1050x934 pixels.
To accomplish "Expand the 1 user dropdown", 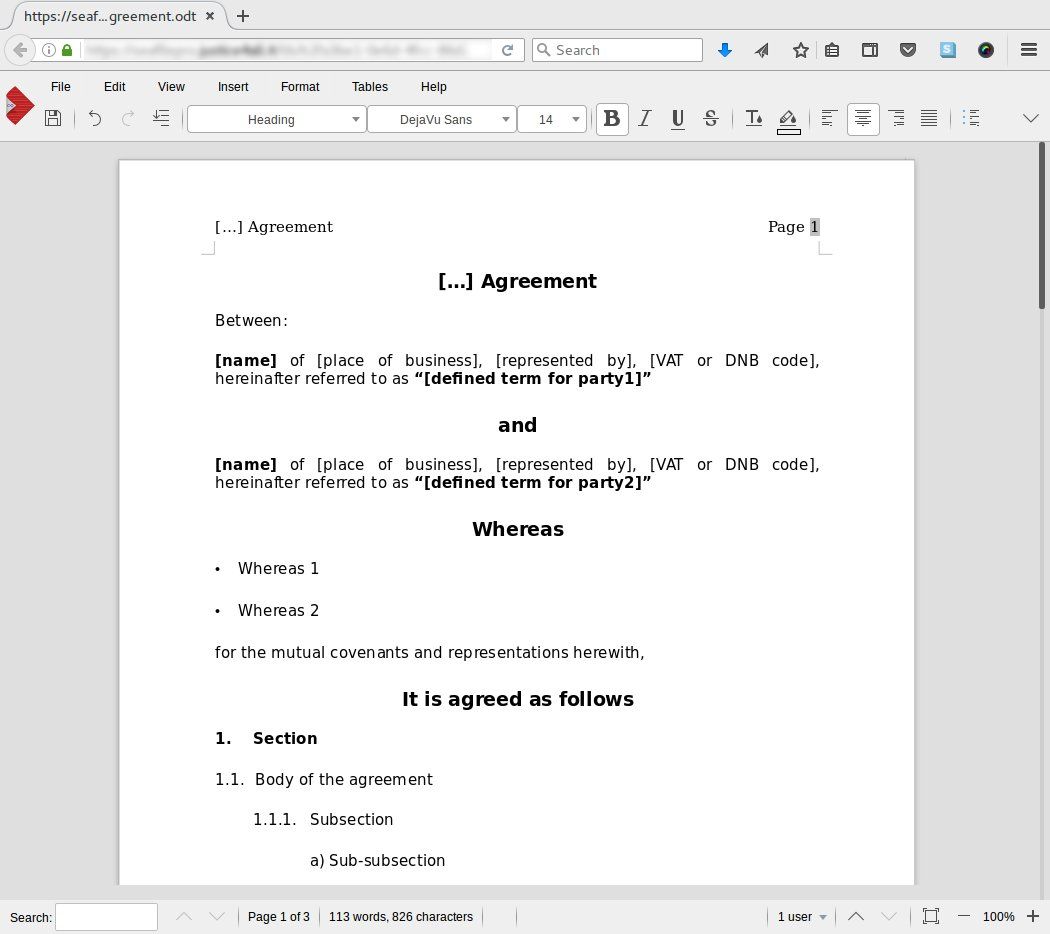I will (x=802, y=917).
